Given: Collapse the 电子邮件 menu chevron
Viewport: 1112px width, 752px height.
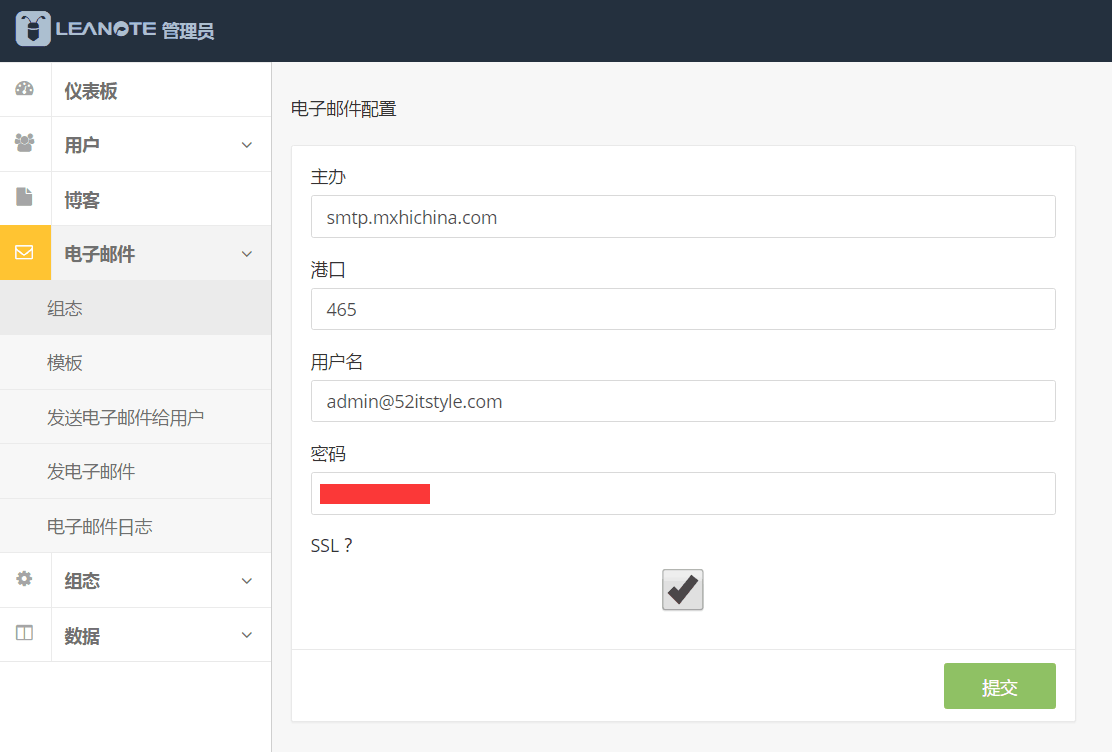Looking at the screenshot, I should pyautogui.click(x=247, y=254).
